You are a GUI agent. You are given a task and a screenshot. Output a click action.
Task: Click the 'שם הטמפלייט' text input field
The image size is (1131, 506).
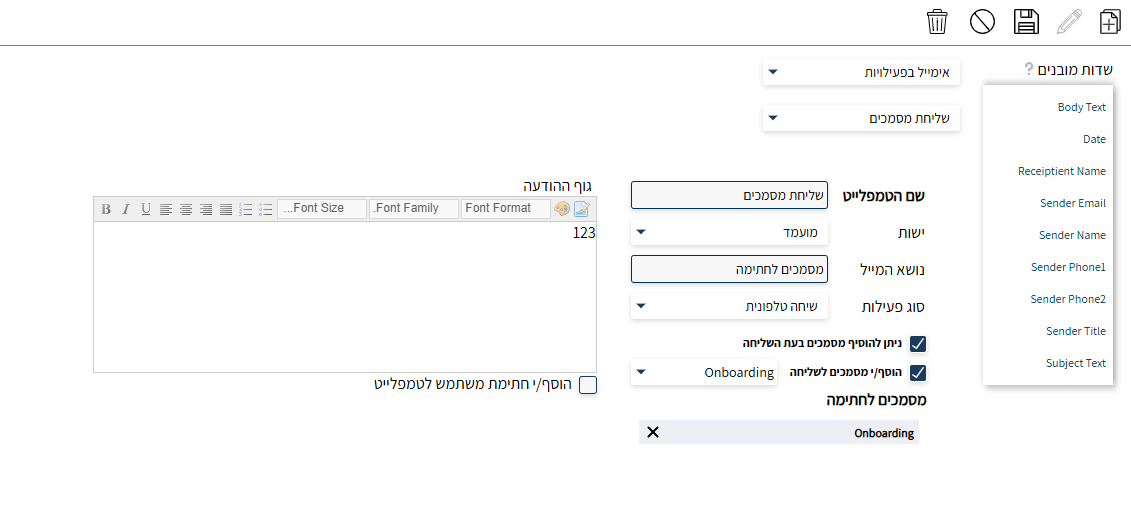tap(729, 195)
